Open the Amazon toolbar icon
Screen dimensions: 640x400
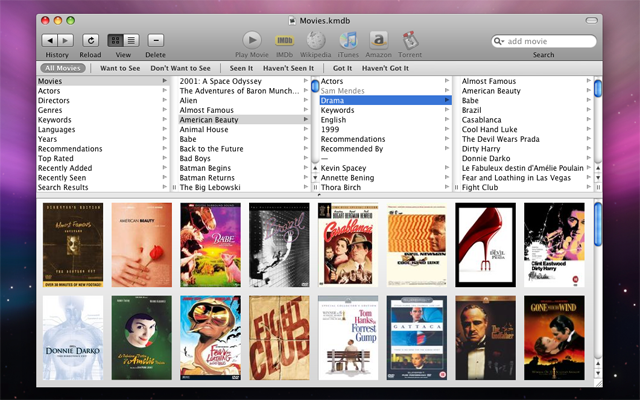(378, 39)
